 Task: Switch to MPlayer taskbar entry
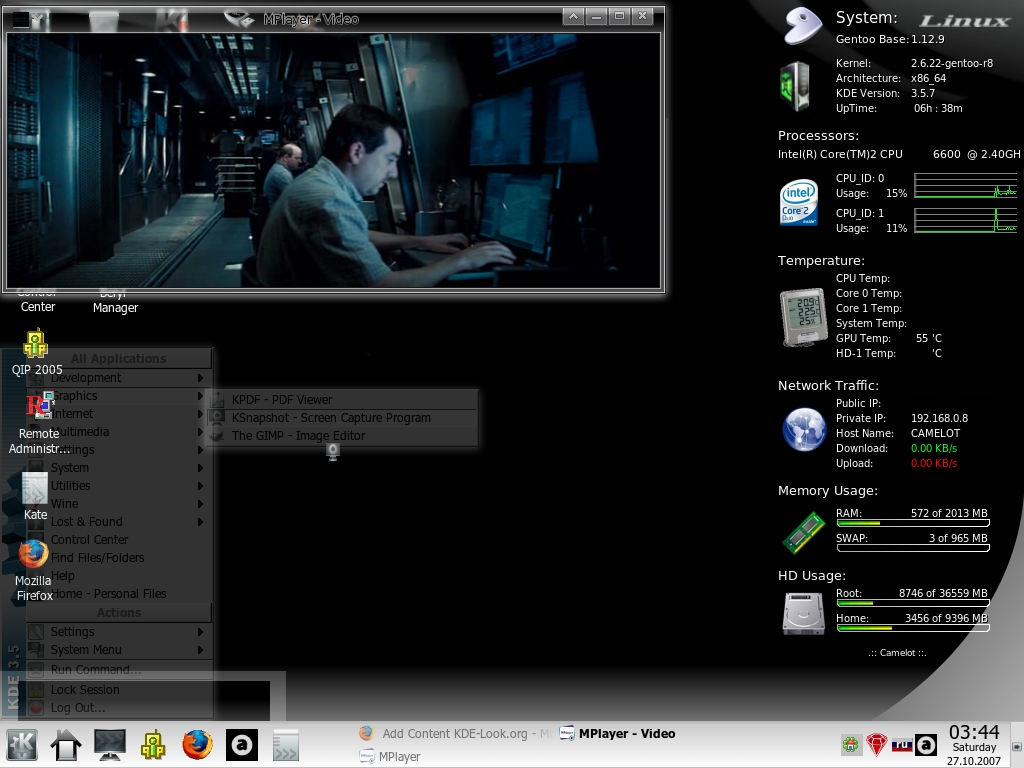click(390, 757)
